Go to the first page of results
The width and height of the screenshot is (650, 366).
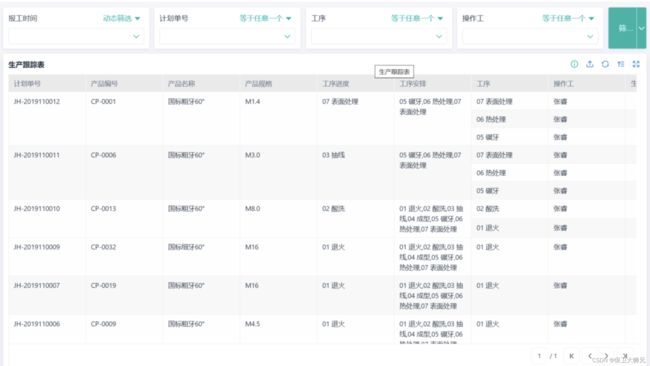[572, 356]
